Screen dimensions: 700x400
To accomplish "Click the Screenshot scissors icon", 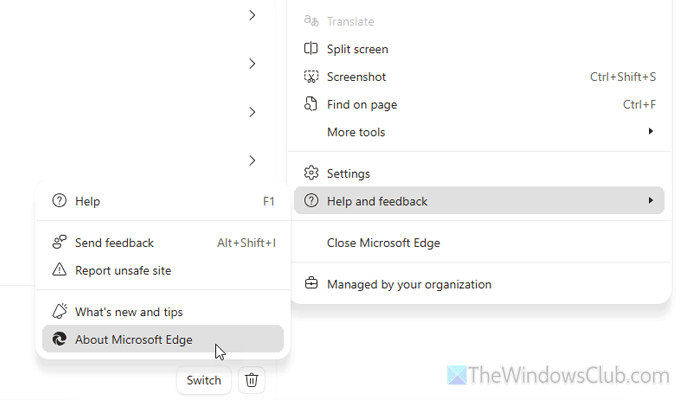I will click(x=311, y=77).
